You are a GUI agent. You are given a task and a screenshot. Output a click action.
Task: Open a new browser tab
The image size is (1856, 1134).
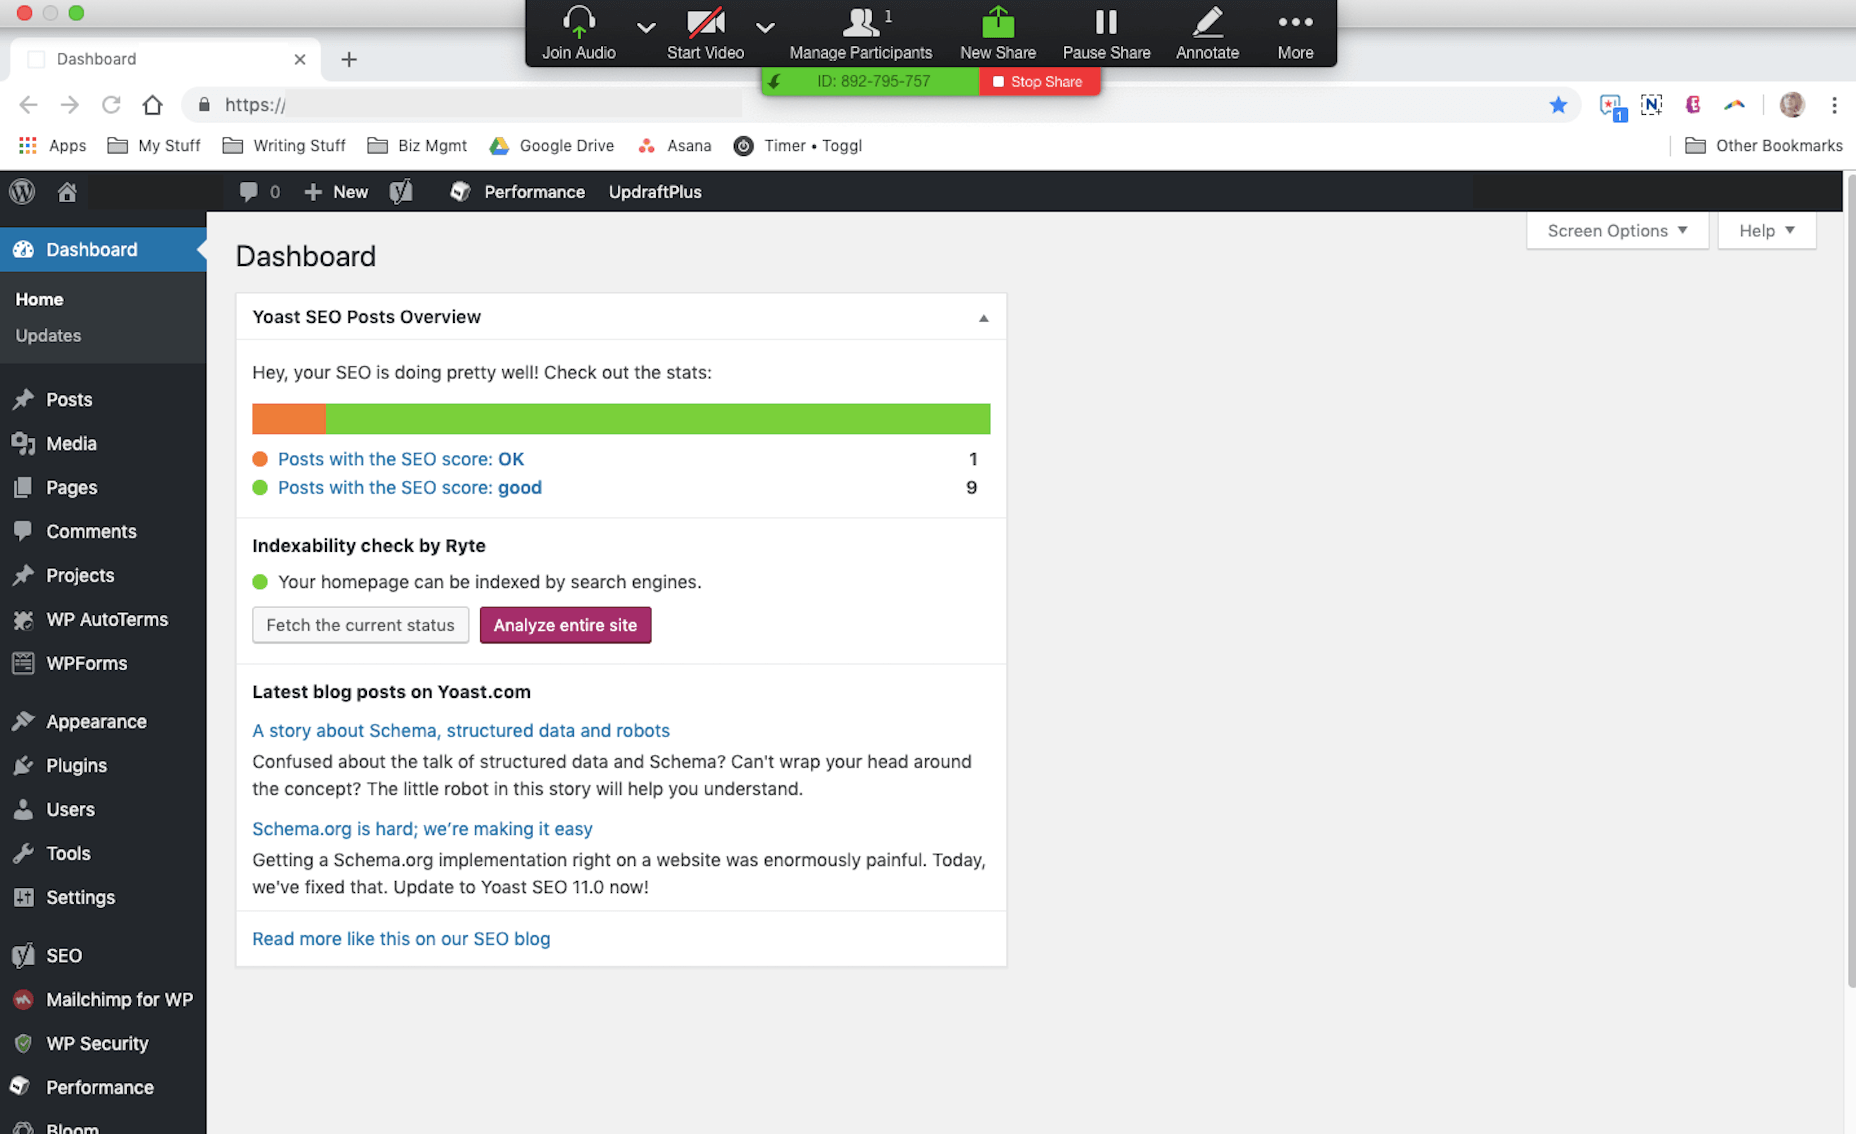point(348,59)
